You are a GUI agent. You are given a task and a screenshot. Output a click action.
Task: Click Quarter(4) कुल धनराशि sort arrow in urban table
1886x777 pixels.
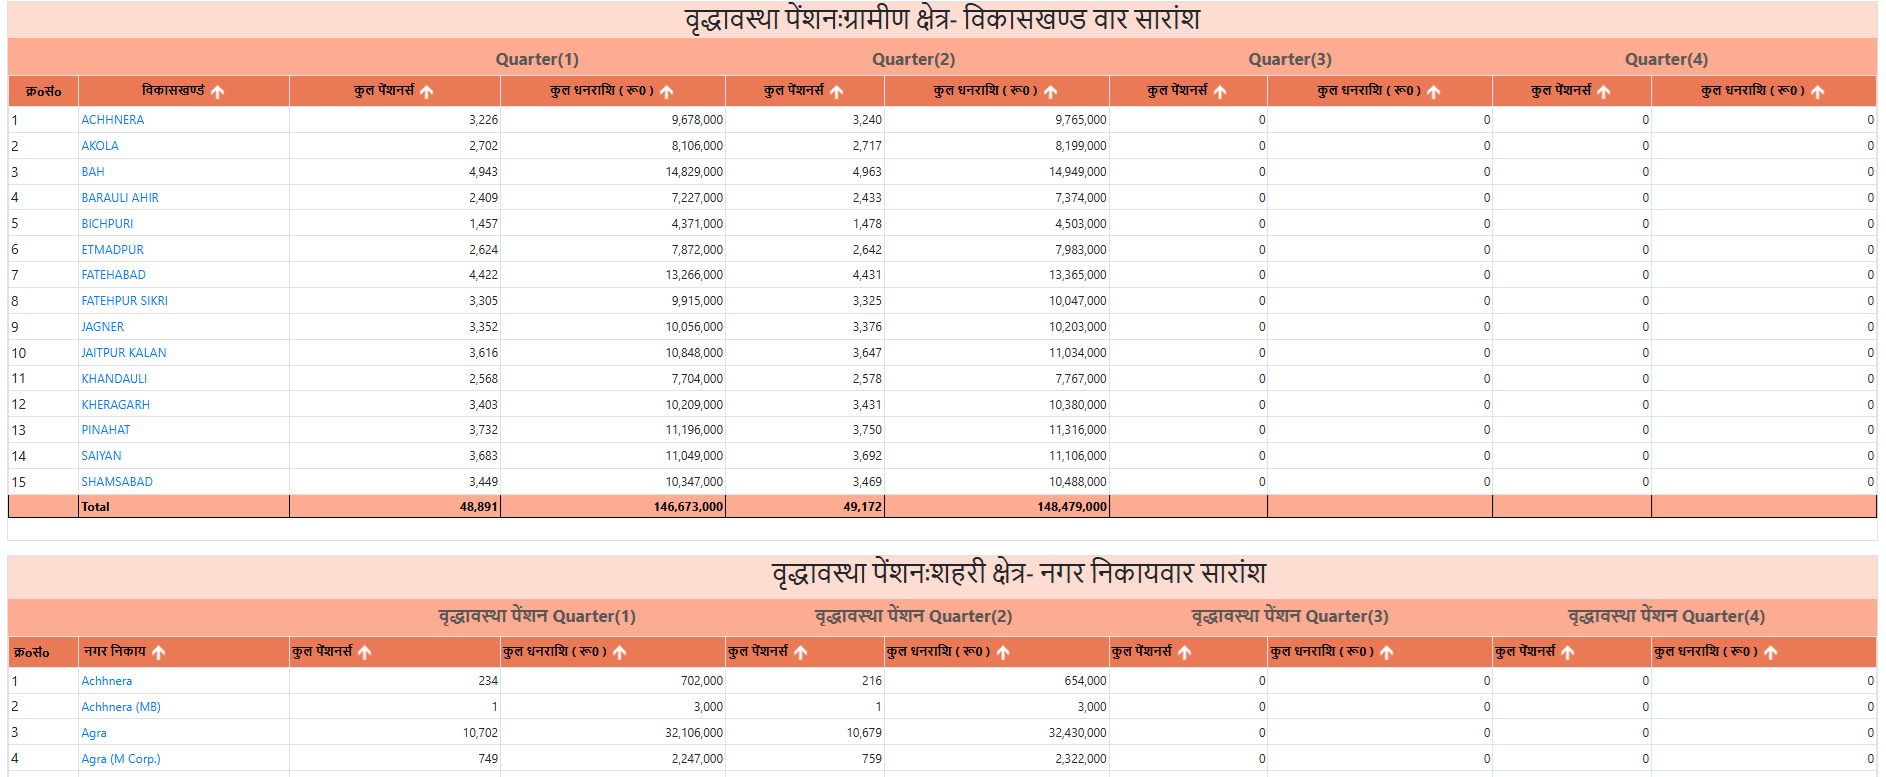click(1771, 653)
